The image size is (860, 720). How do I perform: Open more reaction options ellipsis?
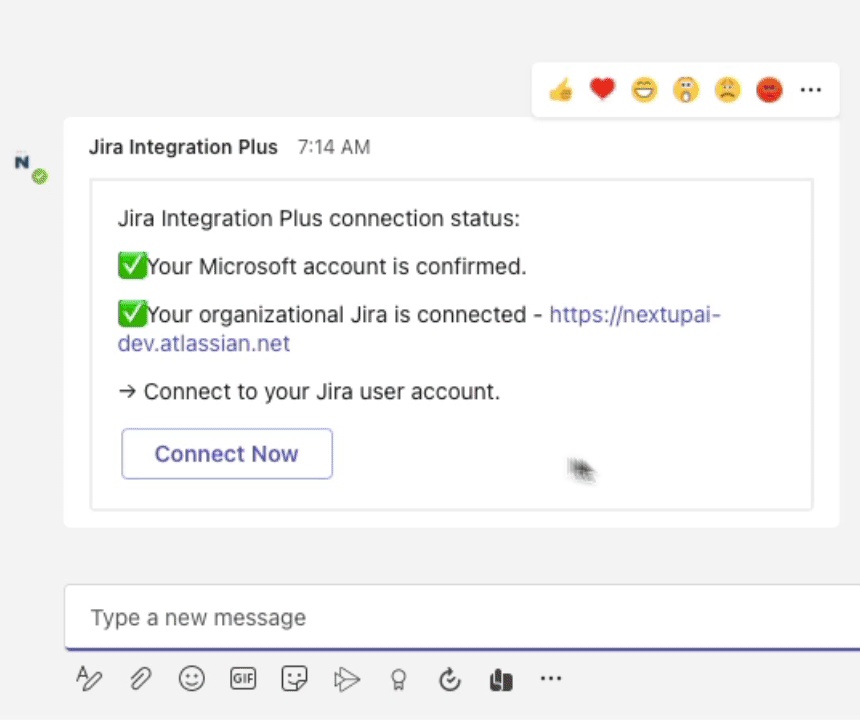tap(811, 90)
